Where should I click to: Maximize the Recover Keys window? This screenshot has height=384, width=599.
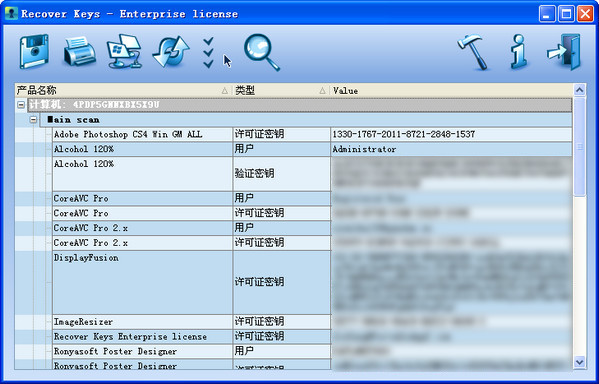(x=566, y=14)
